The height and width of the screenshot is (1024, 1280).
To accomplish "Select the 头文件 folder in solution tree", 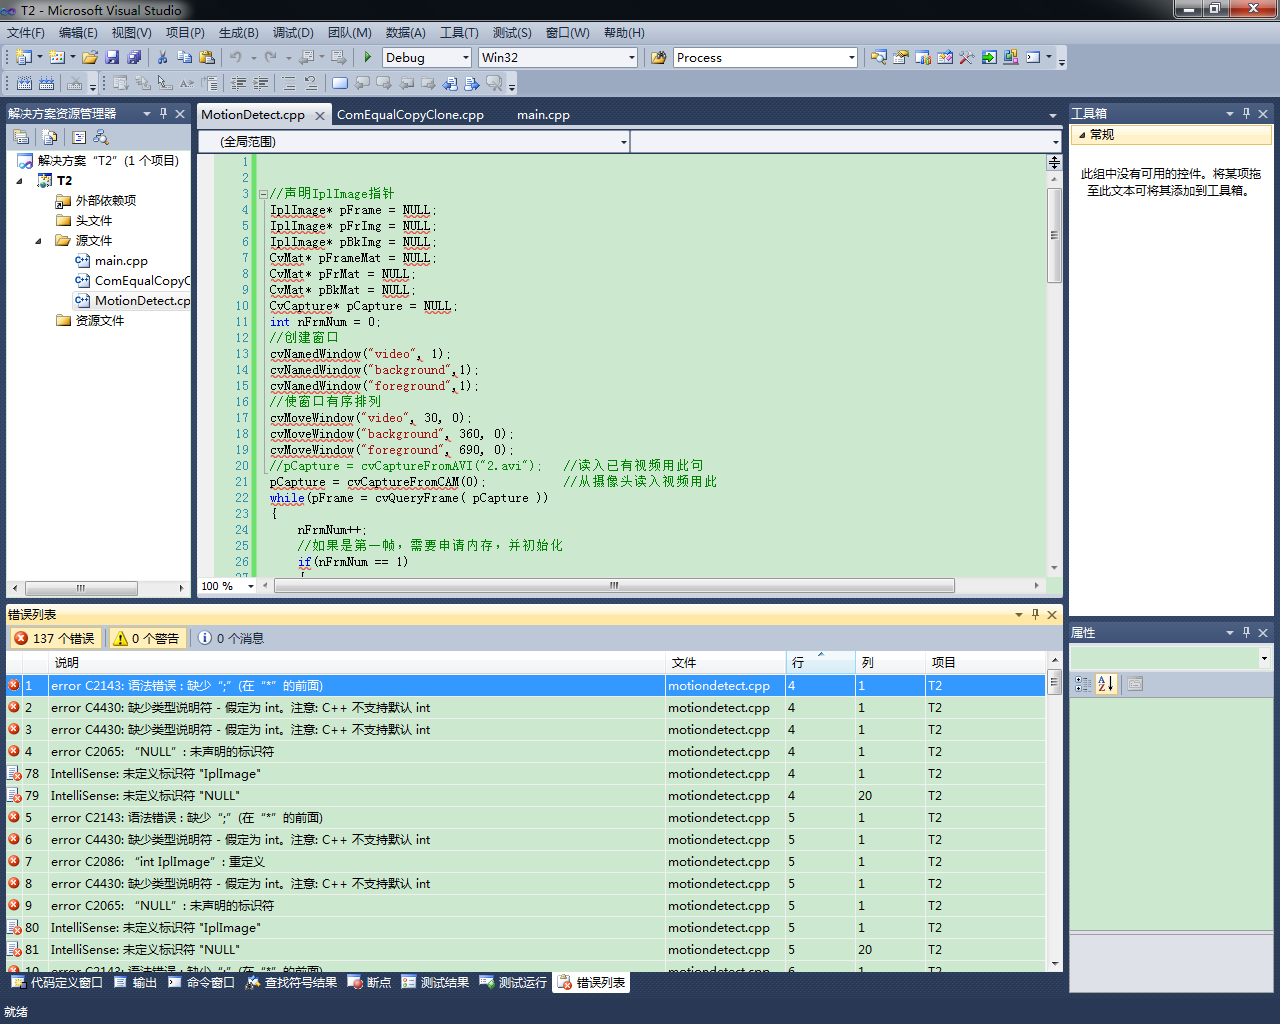I will pyautogui.click(x=94, y=221).
